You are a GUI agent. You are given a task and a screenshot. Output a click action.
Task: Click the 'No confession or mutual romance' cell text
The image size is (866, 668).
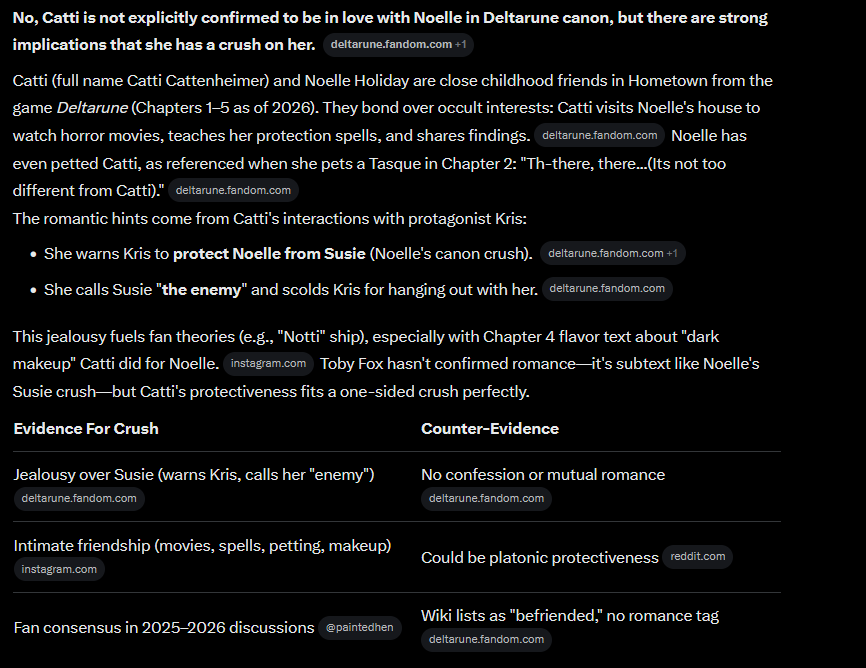click(x=543, y=475)
